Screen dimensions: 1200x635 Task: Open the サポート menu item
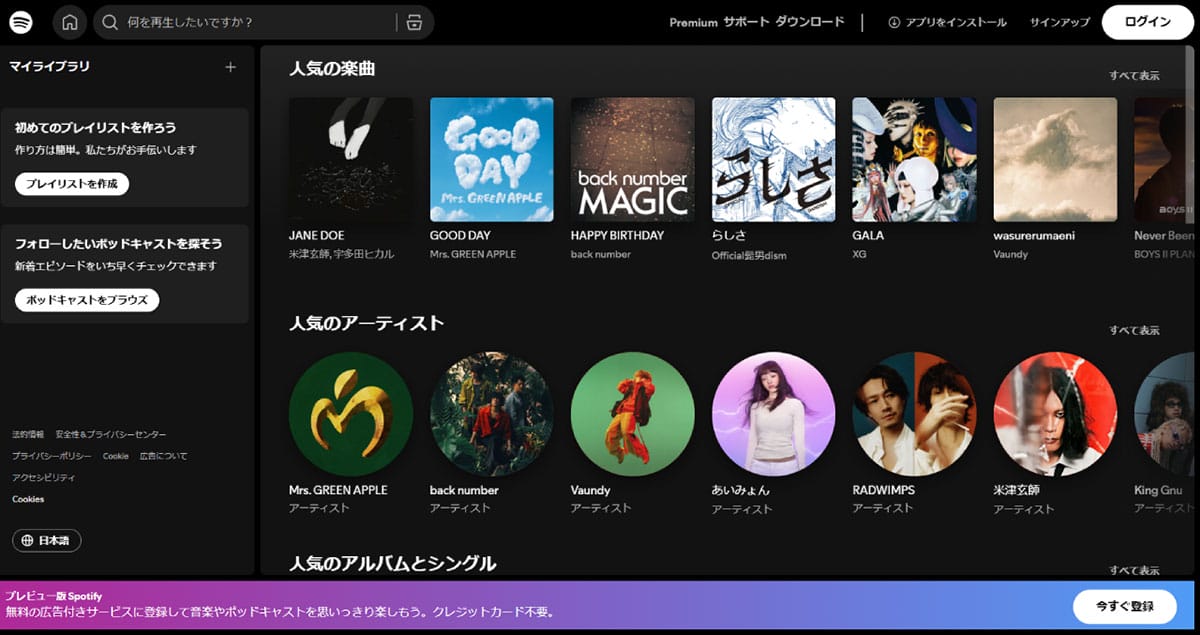coord(747,22)
